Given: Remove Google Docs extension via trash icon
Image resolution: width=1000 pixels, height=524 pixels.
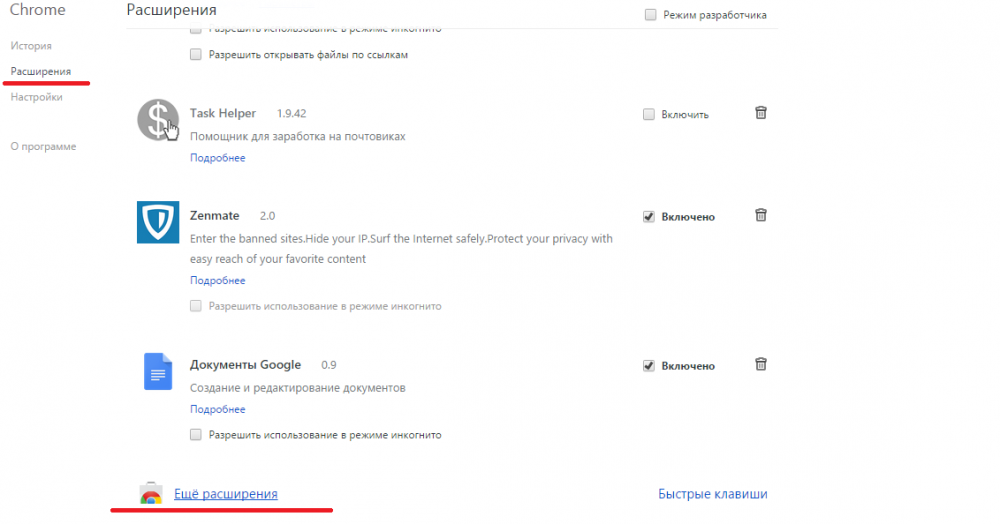Looking at the screenshot, I should click(x=761, y=365).
